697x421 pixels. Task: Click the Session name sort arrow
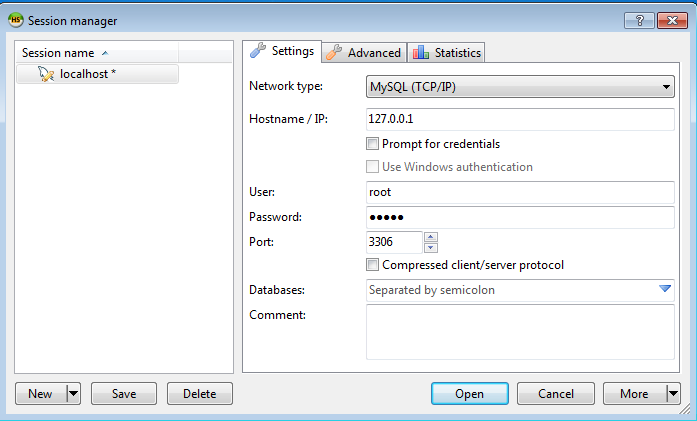pos(105,53)
